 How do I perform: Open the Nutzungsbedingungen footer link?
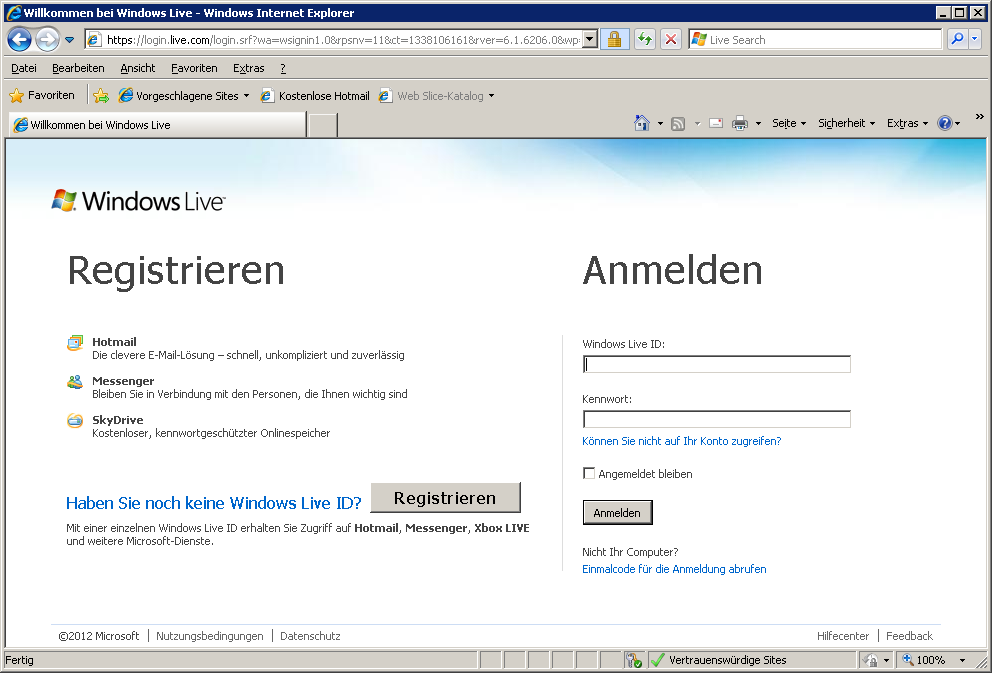(x=209, y=636)
